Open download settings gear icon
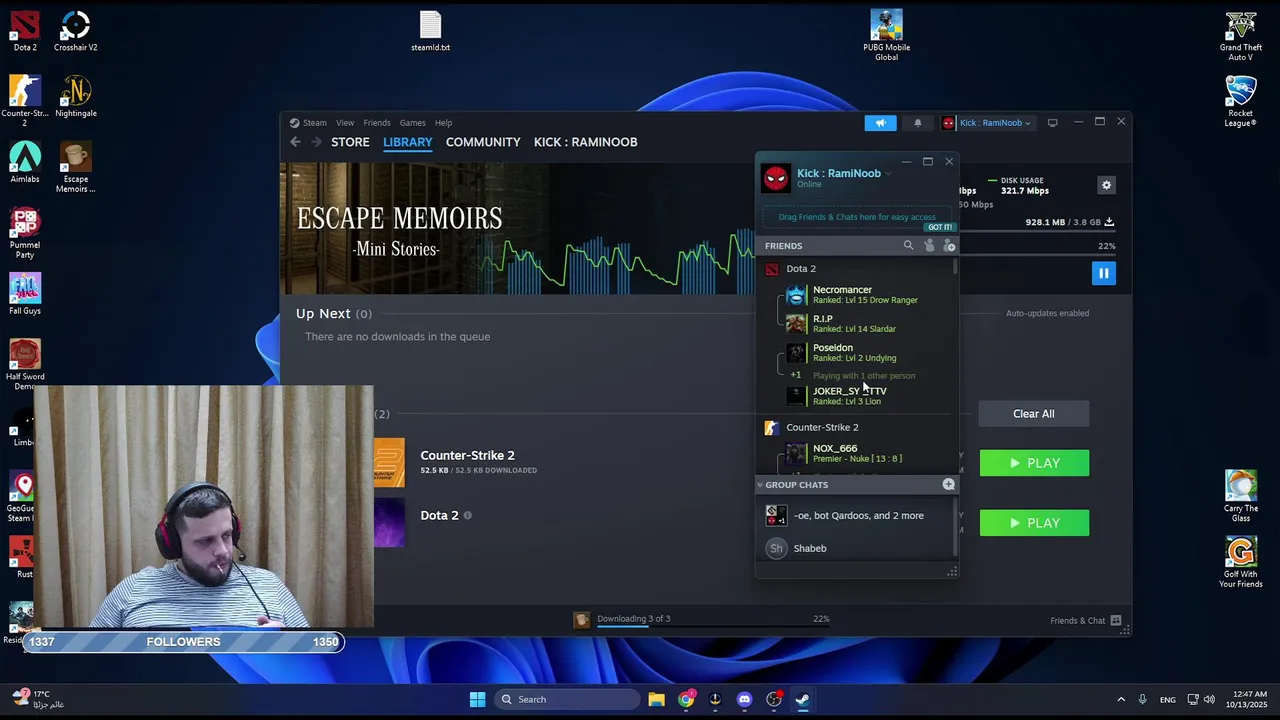The height and width of the screenshot is (720, 1280). click(1106, 185)
